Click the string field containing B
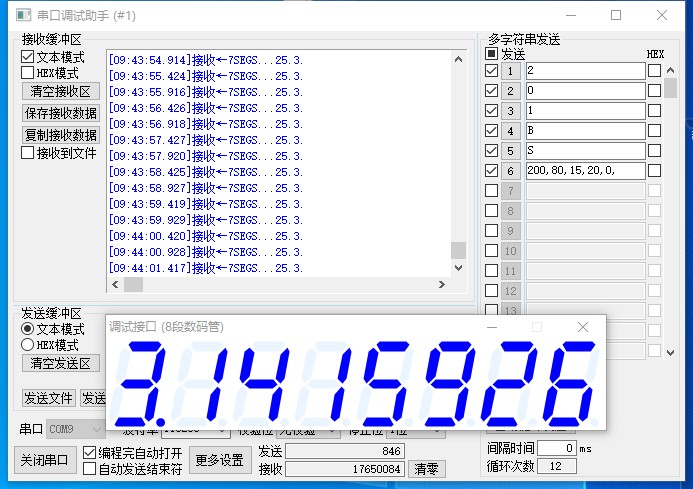The height and width of the screenshot is (489, 693). point(586,130)
